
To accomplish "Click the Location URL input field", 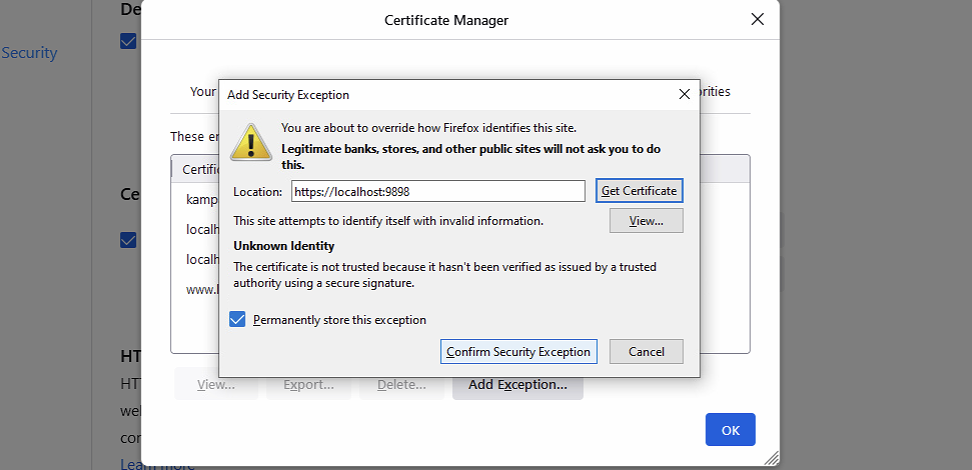I will click(x=438, y=191).
